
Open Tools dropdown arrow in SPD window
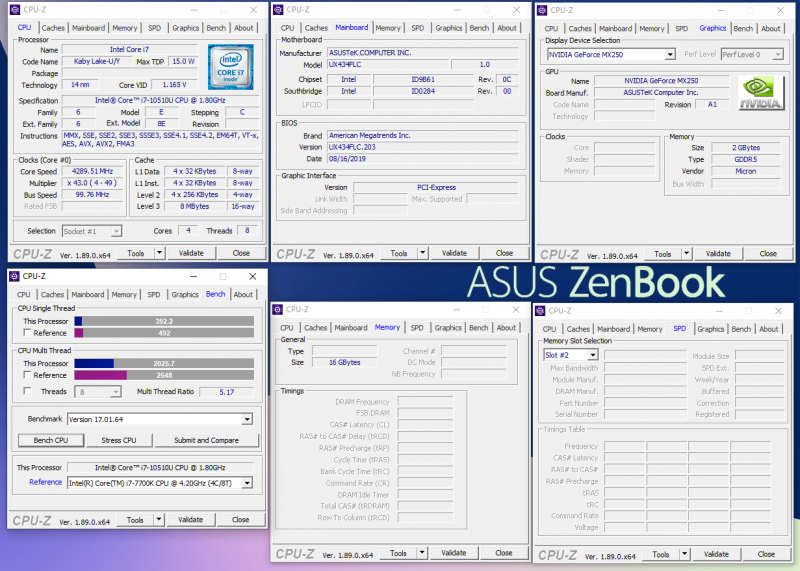click(684, 554)
